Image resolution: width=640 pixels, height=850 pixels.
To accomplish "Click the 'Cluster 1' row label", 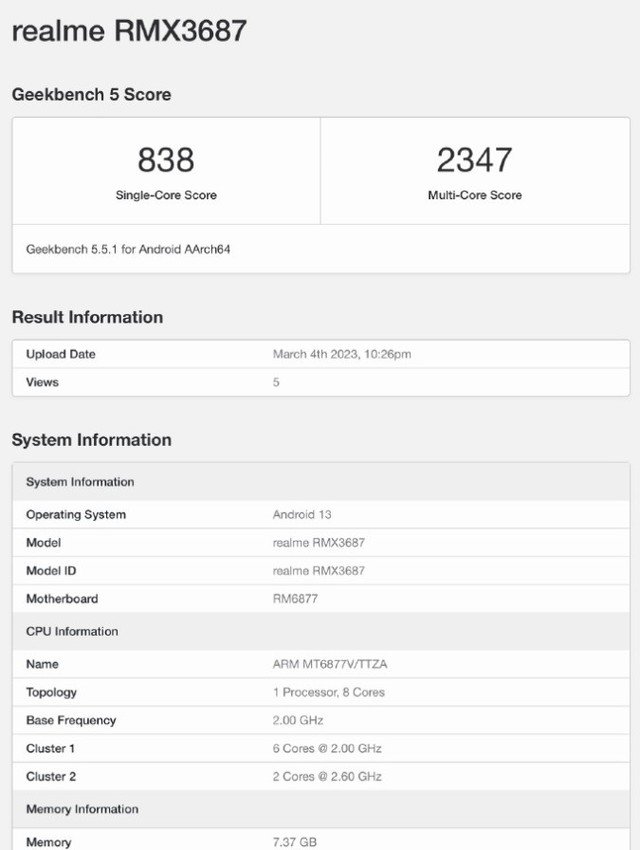I will [50, 749].
